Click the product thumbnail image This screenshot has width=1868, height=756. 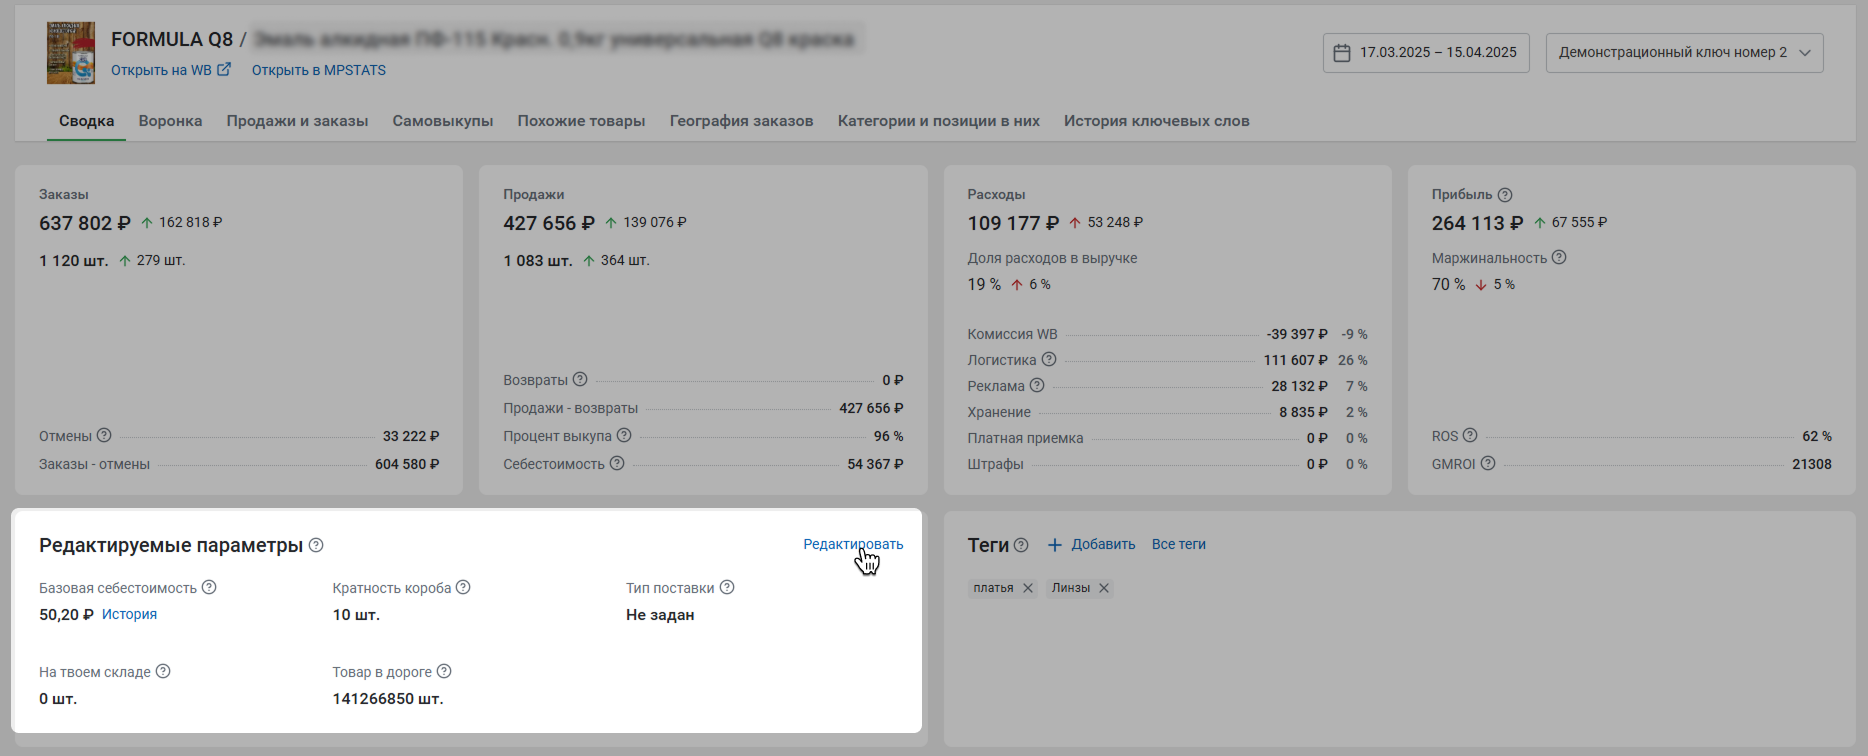coord(71,53)
